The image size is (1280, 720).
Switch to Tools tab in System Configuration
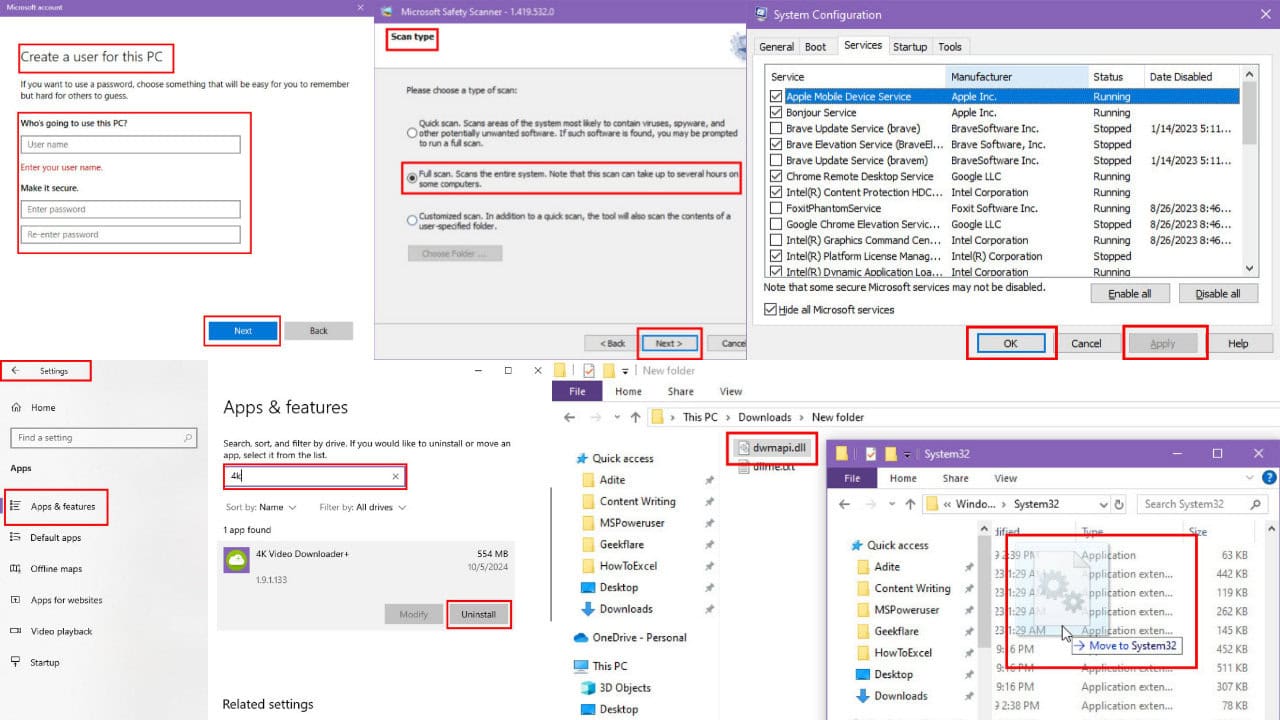(950, 47)
